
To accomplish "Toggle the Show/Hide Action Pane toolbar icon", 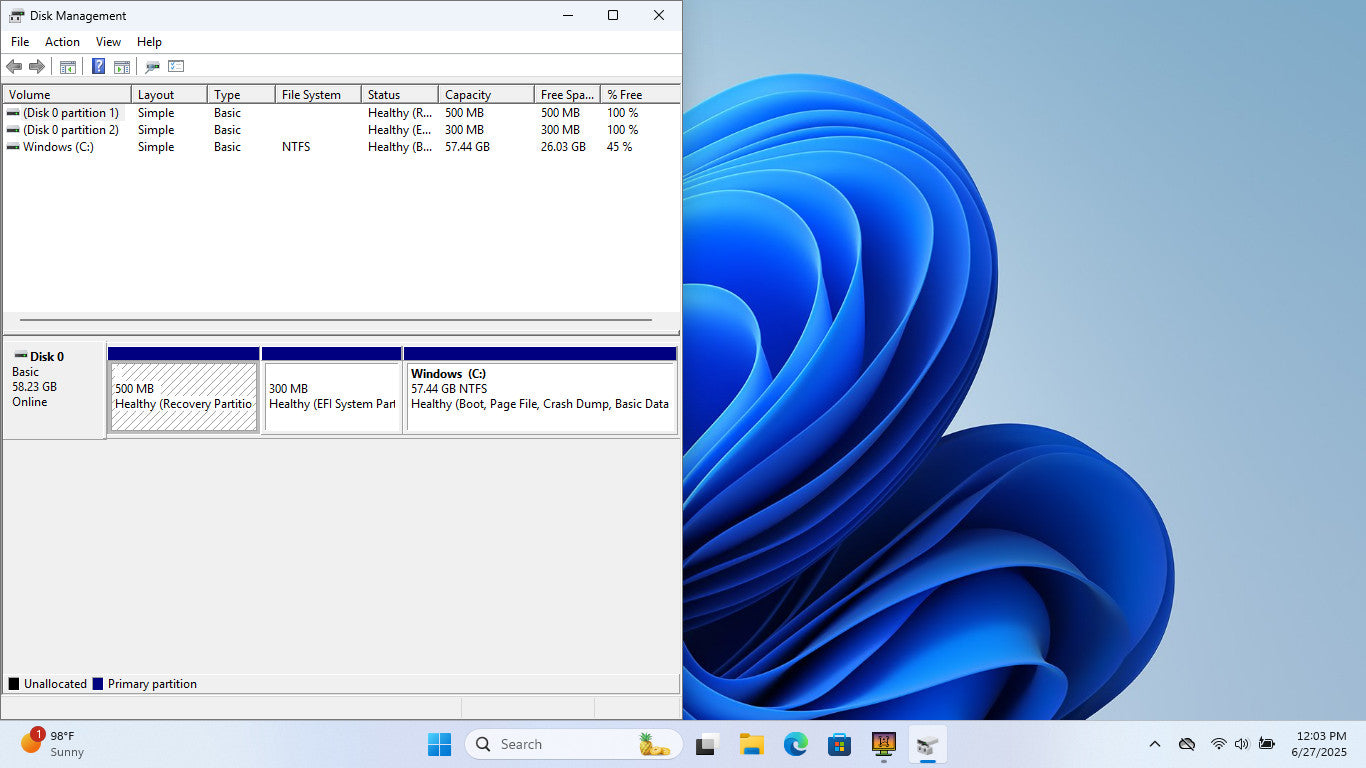I will coord(122,67).
